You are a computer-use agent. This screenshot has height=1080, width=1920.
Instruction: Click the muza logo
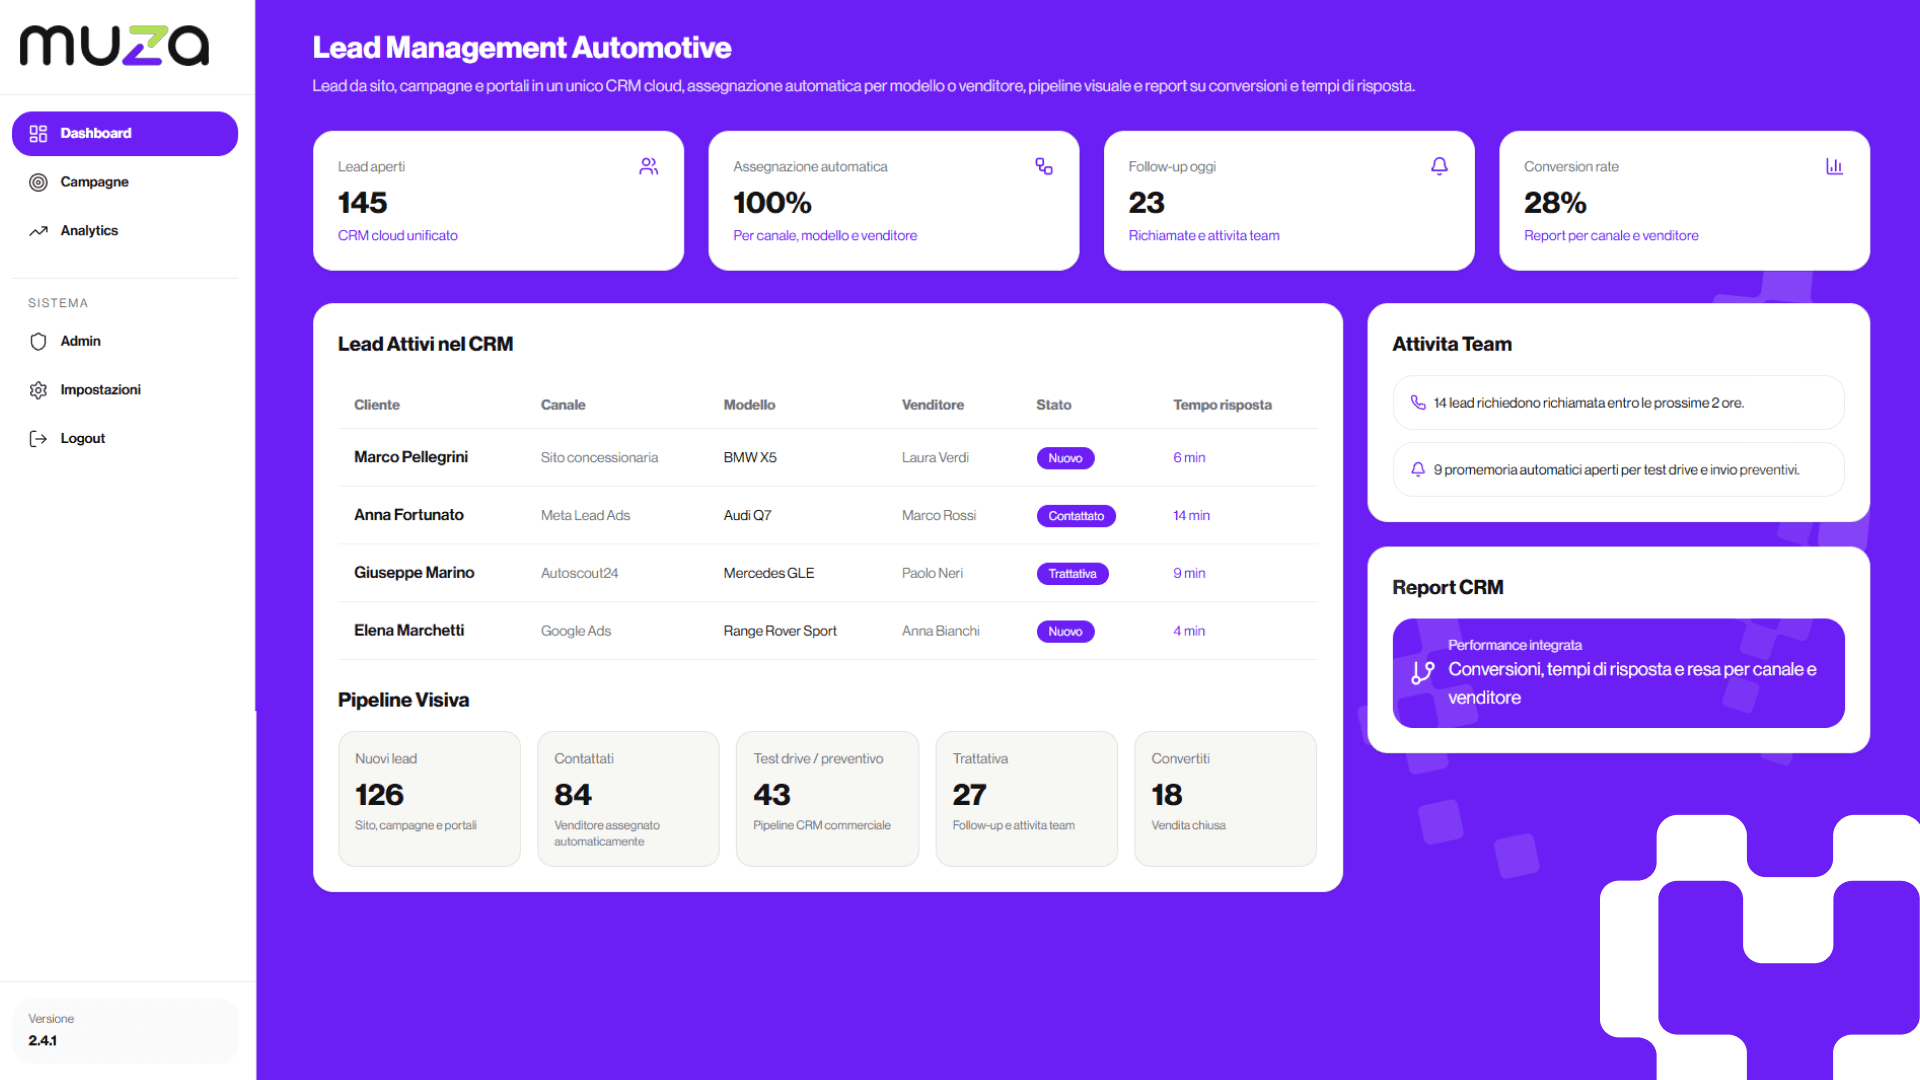pyautogui.click(x=114, y=46)
